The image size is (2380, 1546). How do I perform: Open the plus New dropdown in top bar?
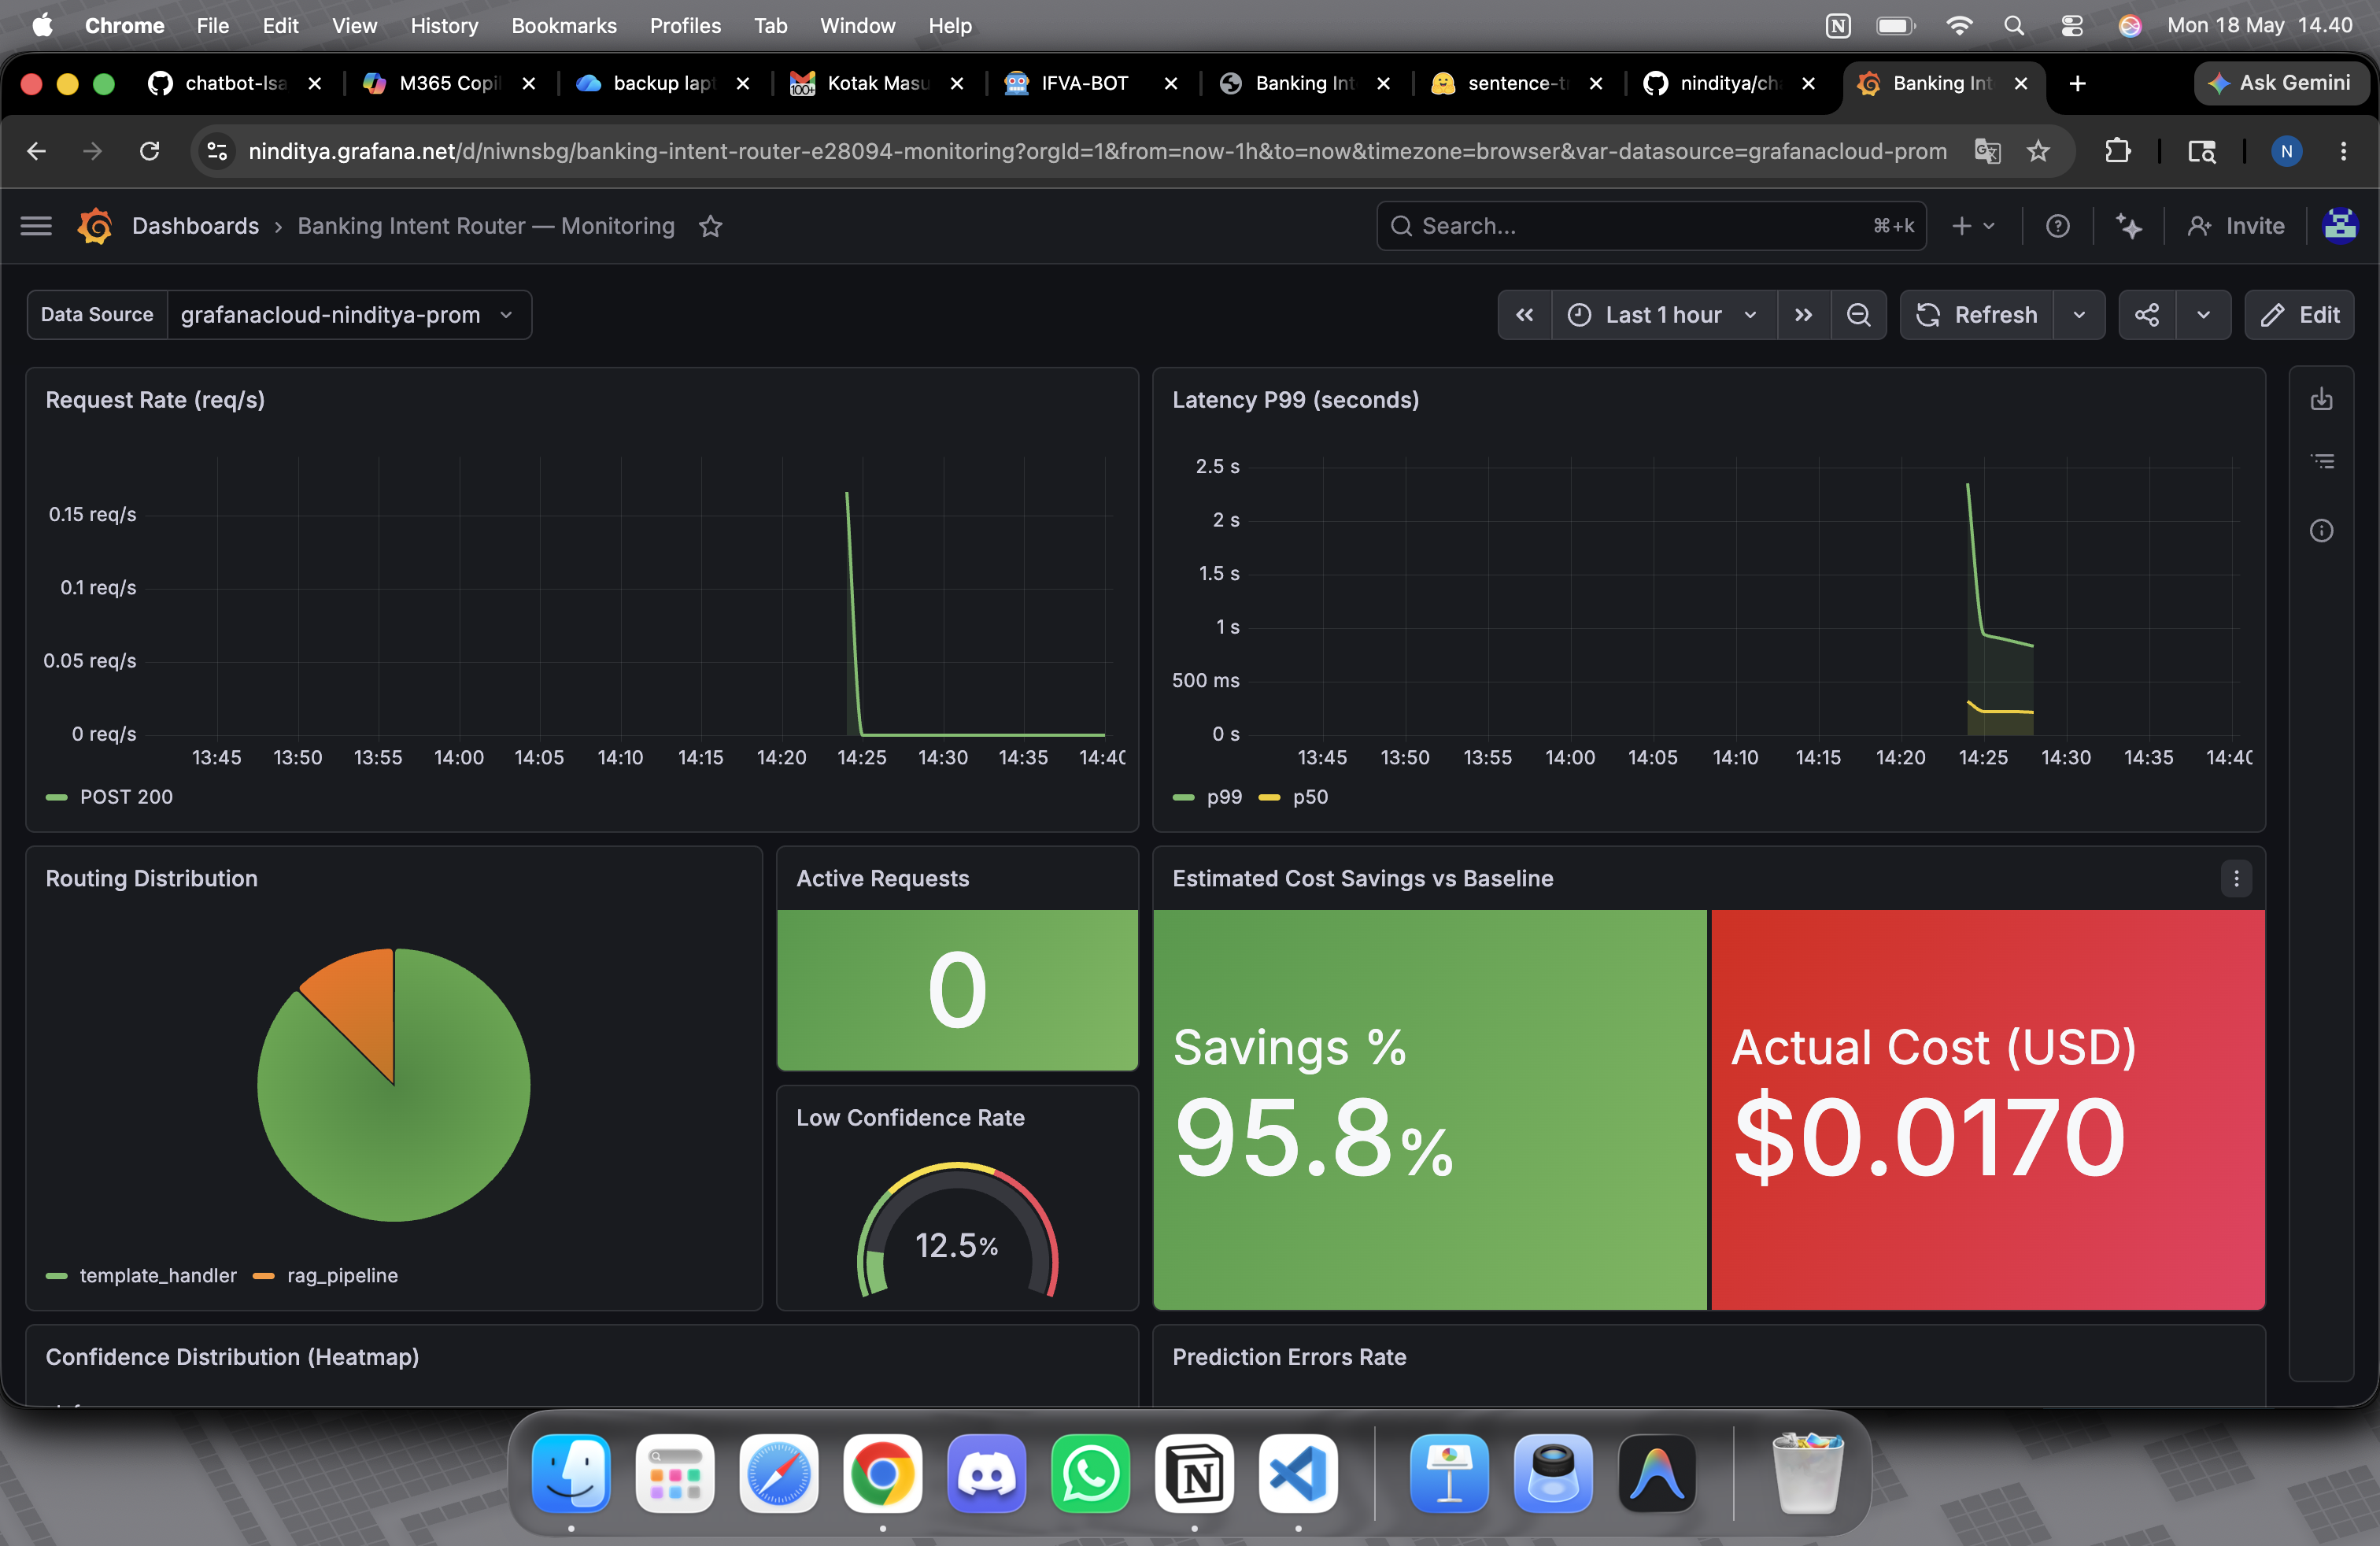[1973, 226]
